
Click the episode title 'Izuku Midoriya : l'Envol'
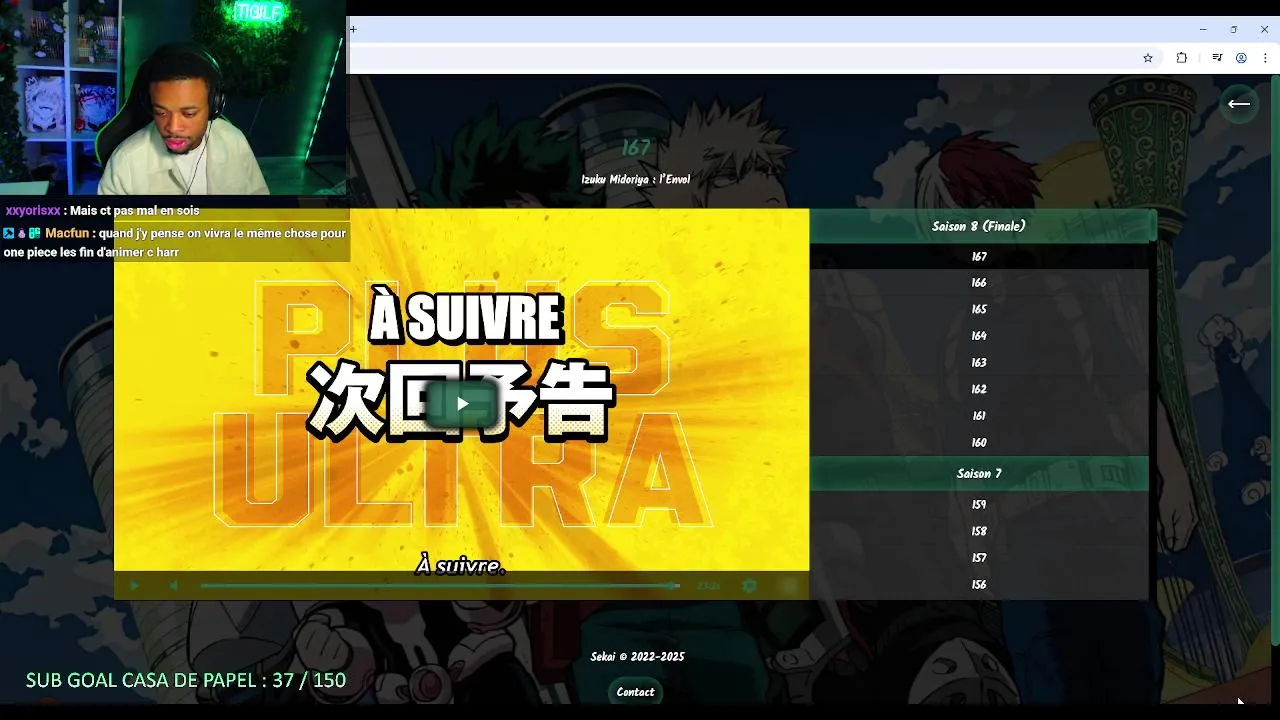point(636,180)
